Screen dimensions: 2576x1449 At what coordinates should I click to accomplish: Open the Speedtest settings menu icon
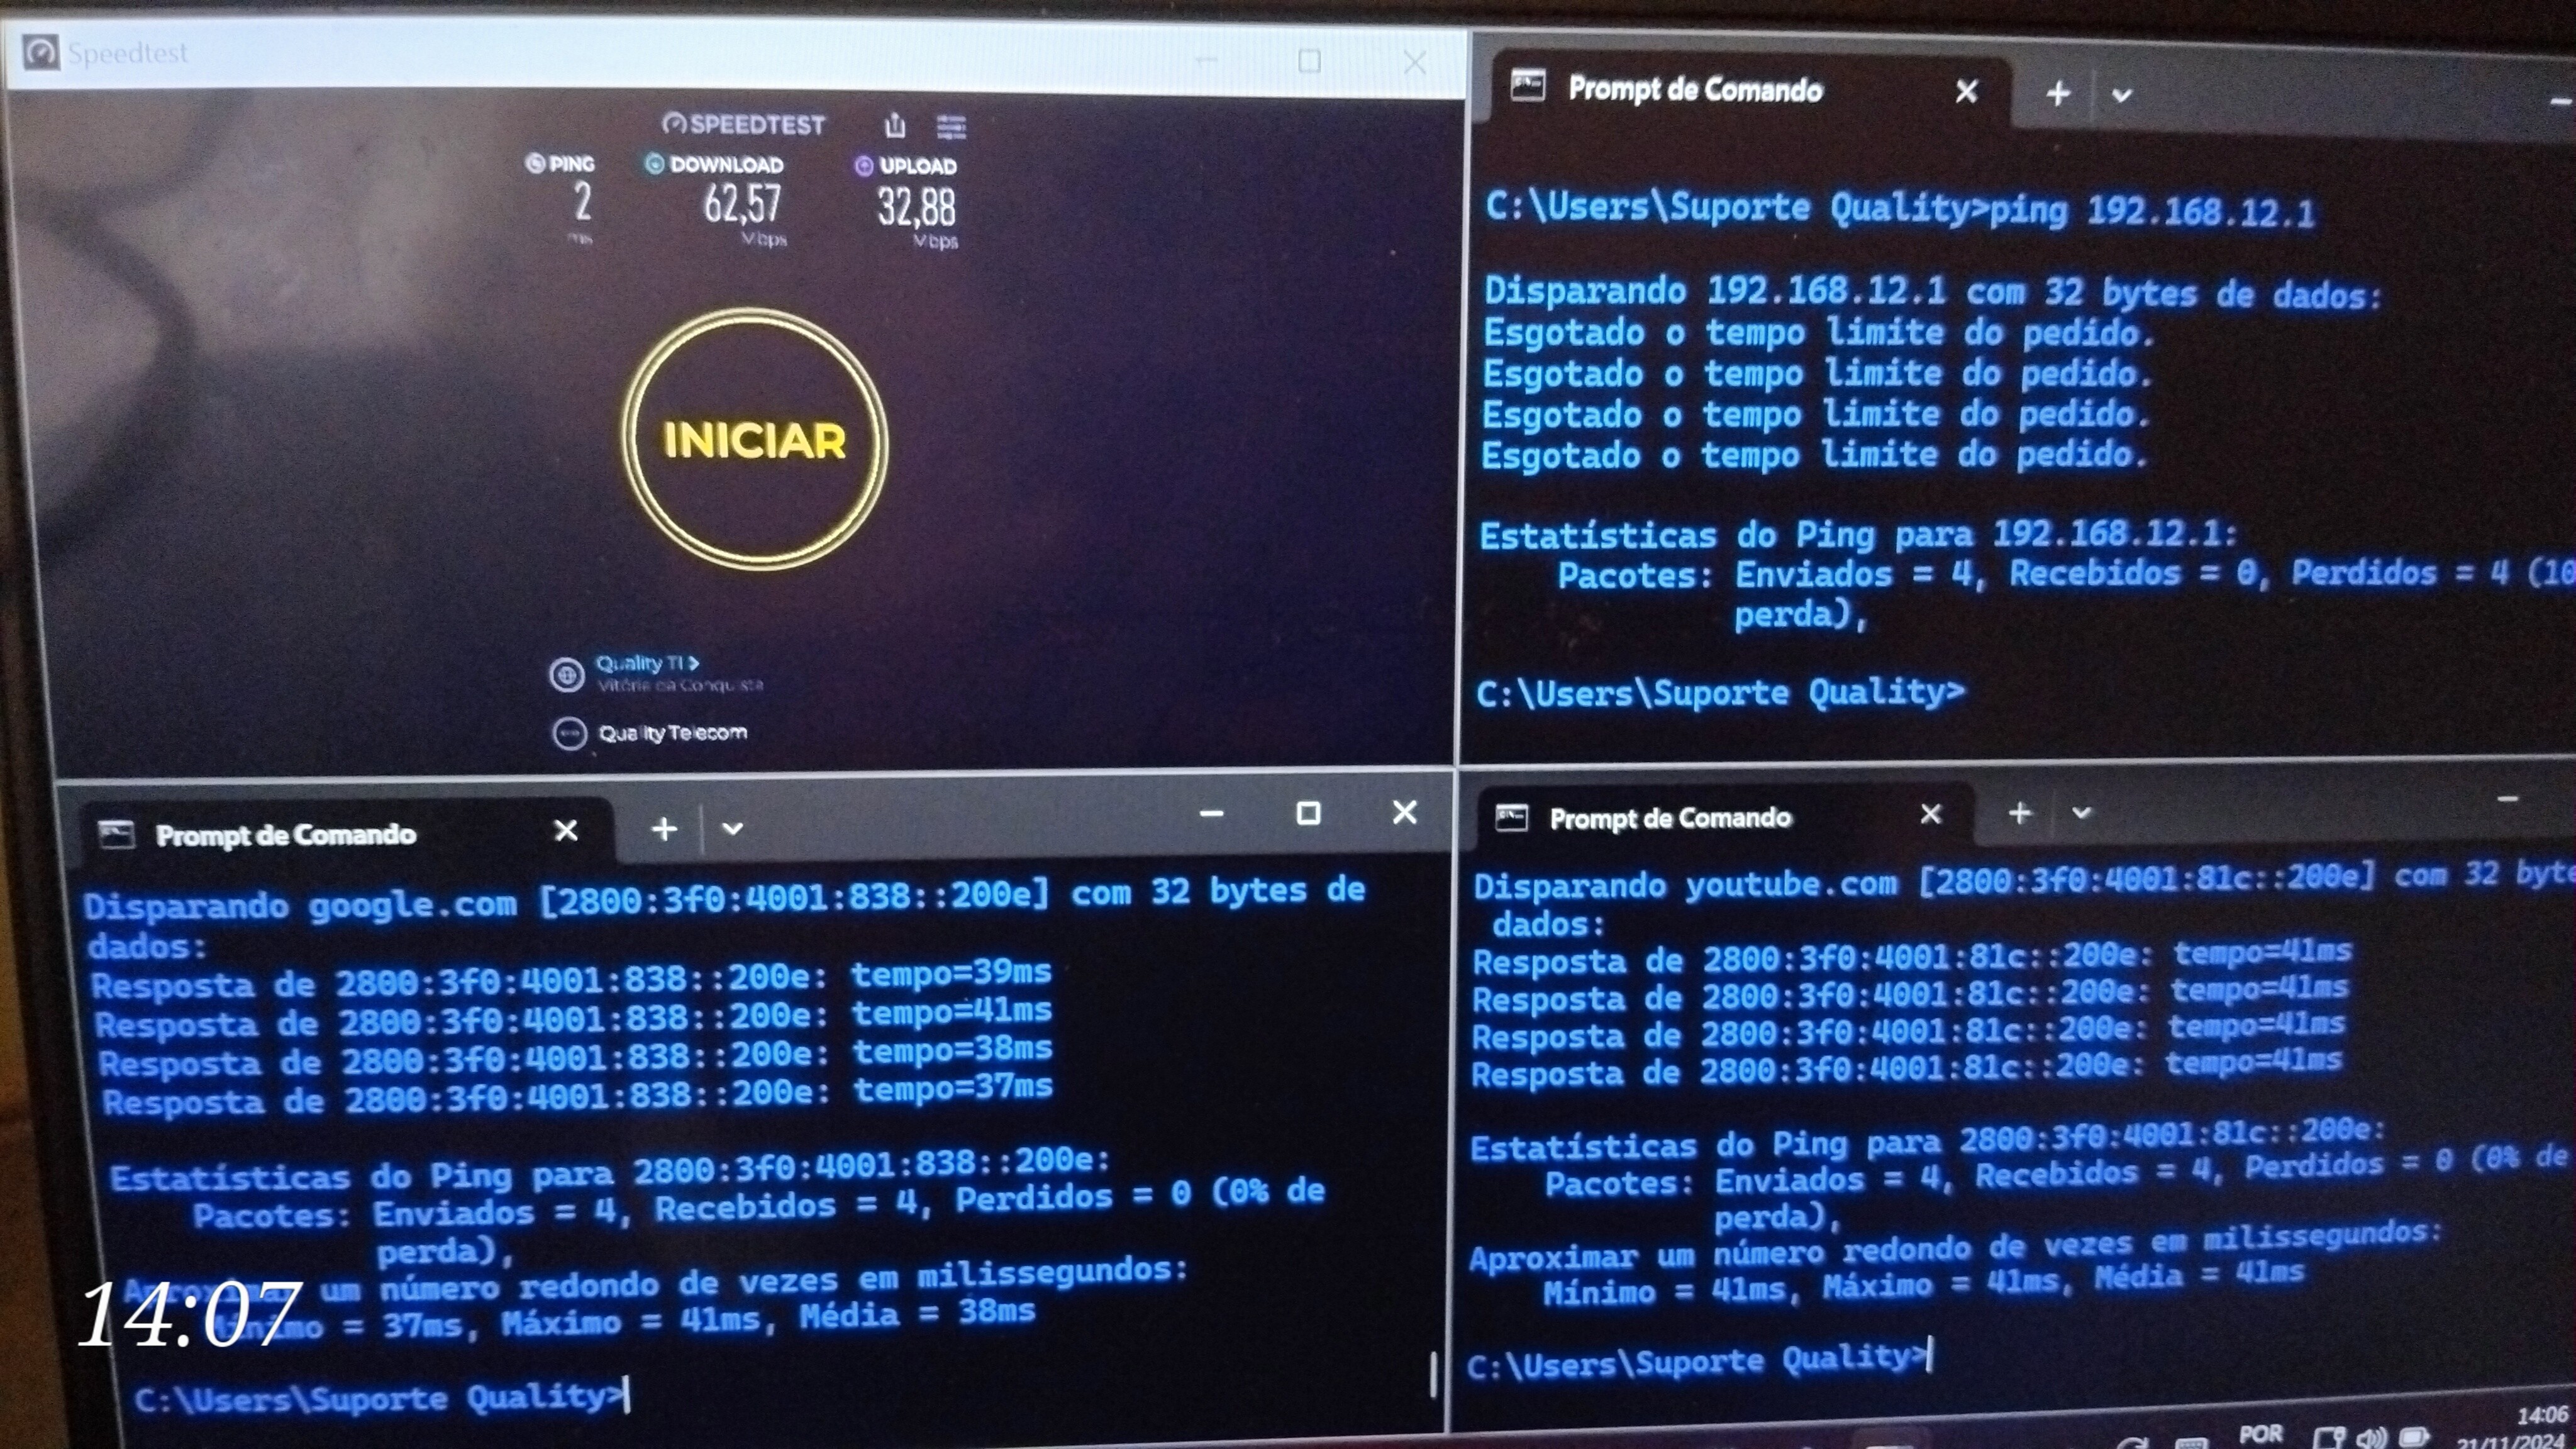(x=950, y=127)
